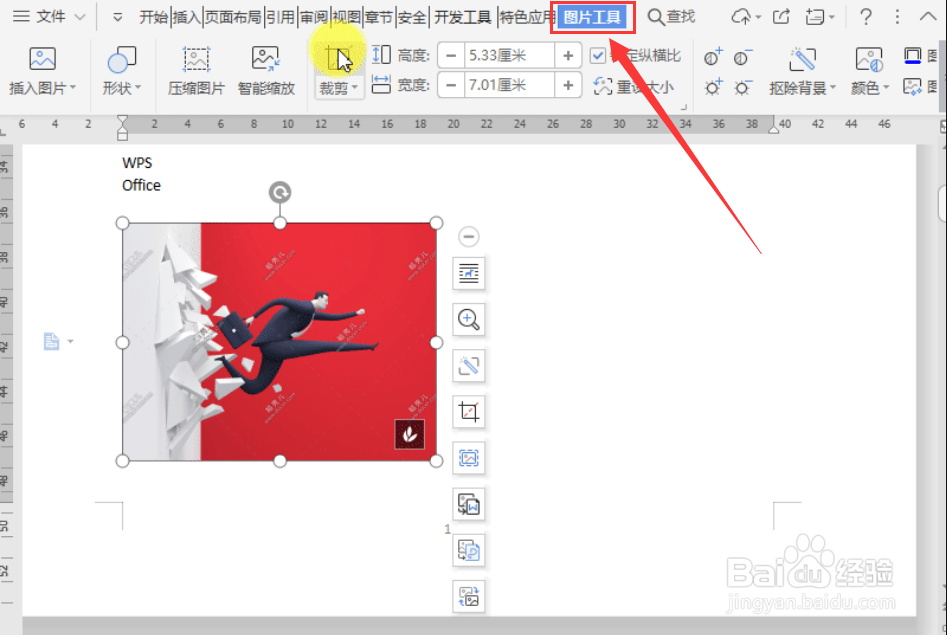Click the increase brightness icon

[x=713, y=88]
